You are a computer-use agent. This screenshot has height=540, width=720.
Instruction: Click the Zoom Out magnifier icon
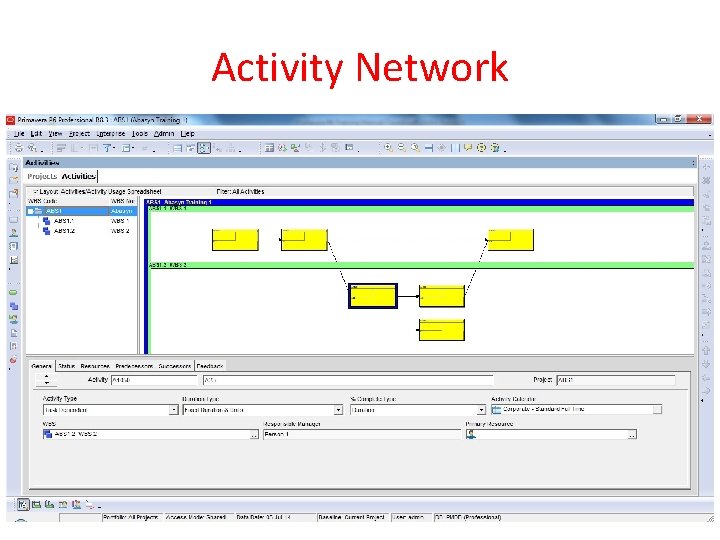coord(402,147)
